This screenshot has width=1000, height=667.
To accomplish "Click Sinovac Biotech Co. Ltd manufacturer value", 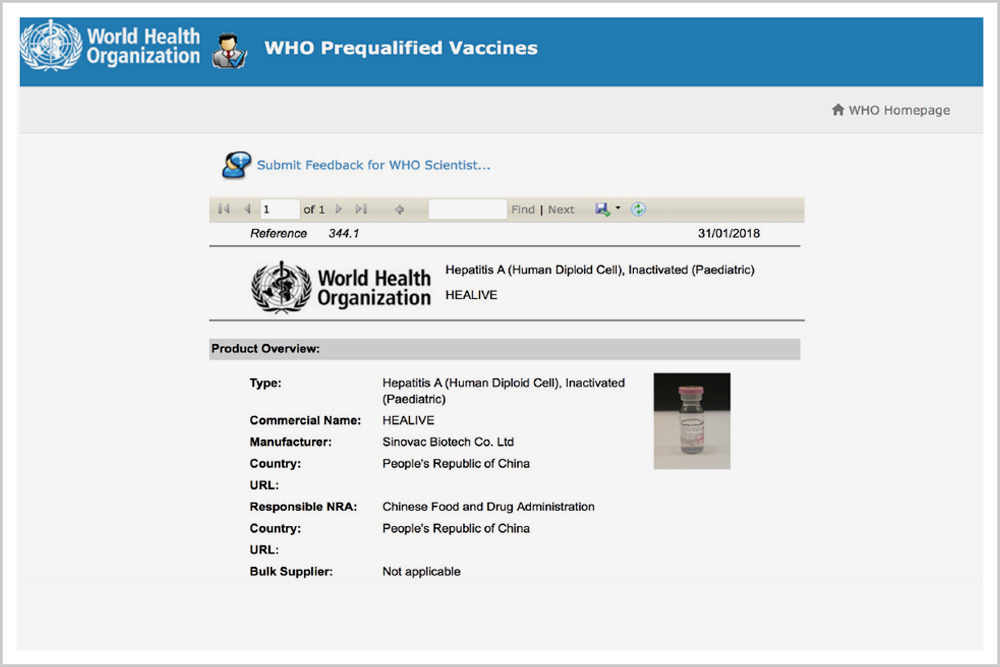I will click(448, 442).
